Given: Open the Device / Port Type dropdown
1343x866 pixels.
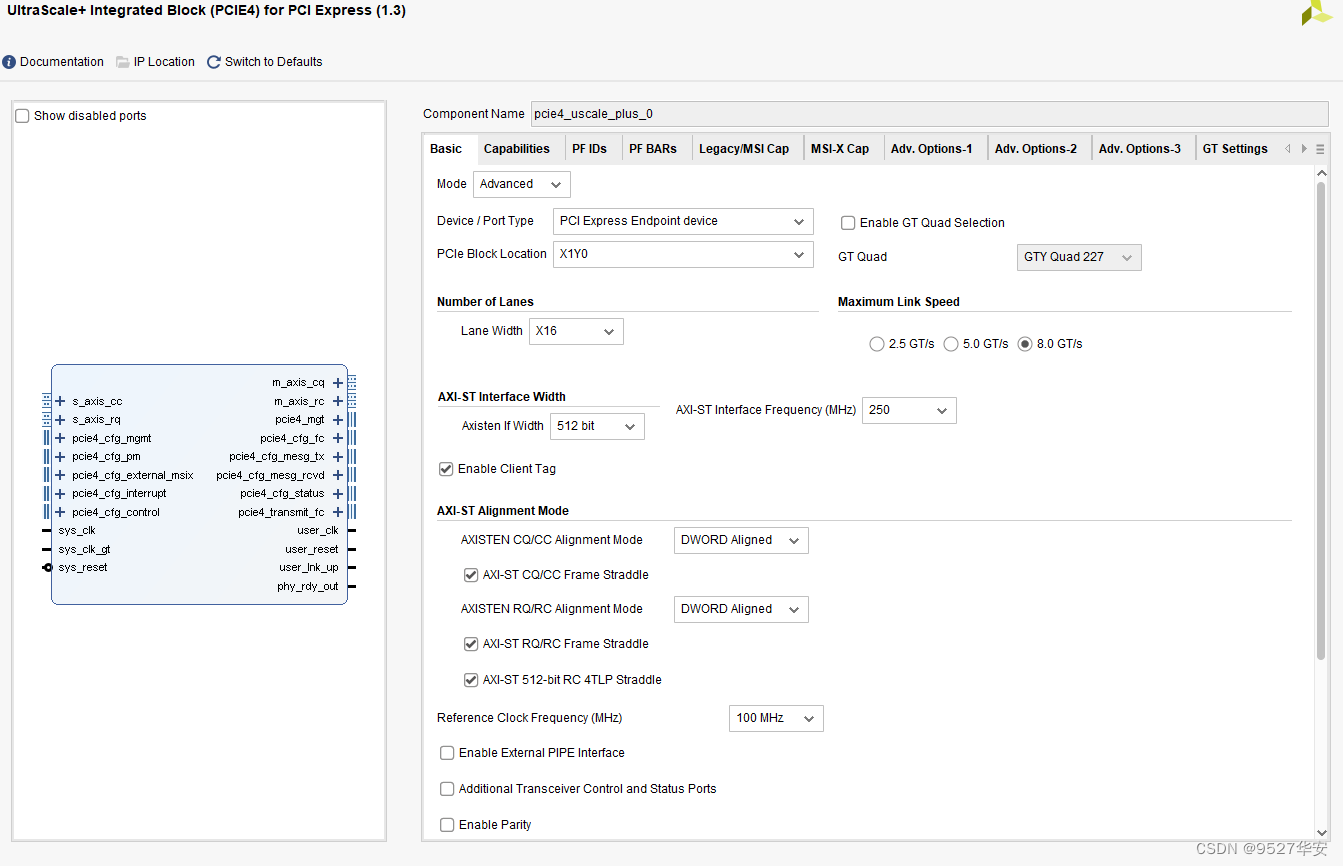Looking at the screenshot, I should [683, 221].
